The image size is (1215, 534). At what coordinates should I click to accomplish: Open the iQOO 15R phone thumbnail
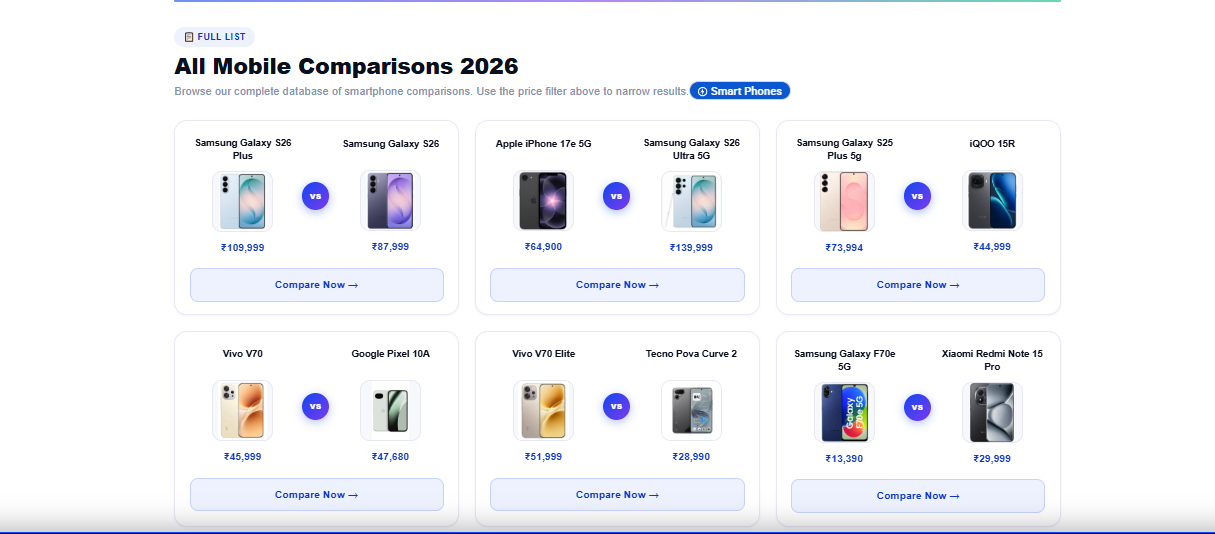[x=992, y=201]
